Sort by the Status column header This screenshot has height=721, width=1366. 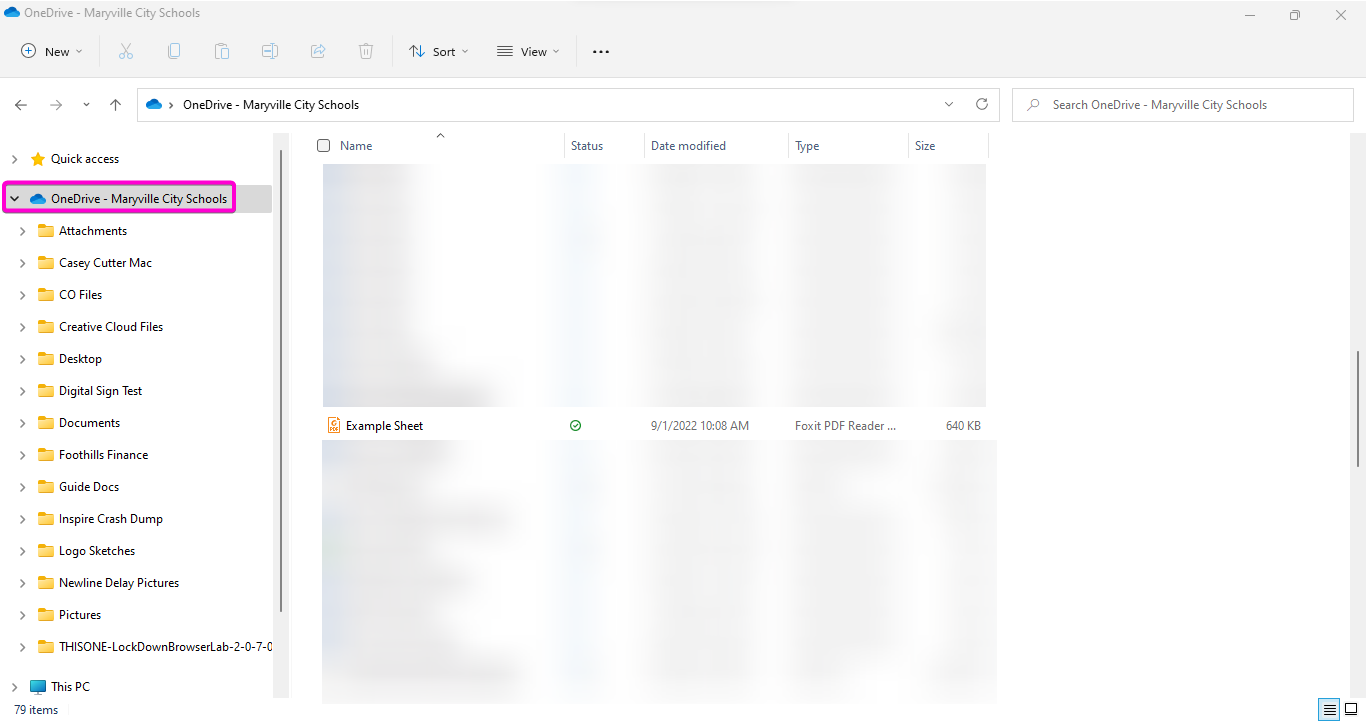pyautogui.click(x=587, y=146)
